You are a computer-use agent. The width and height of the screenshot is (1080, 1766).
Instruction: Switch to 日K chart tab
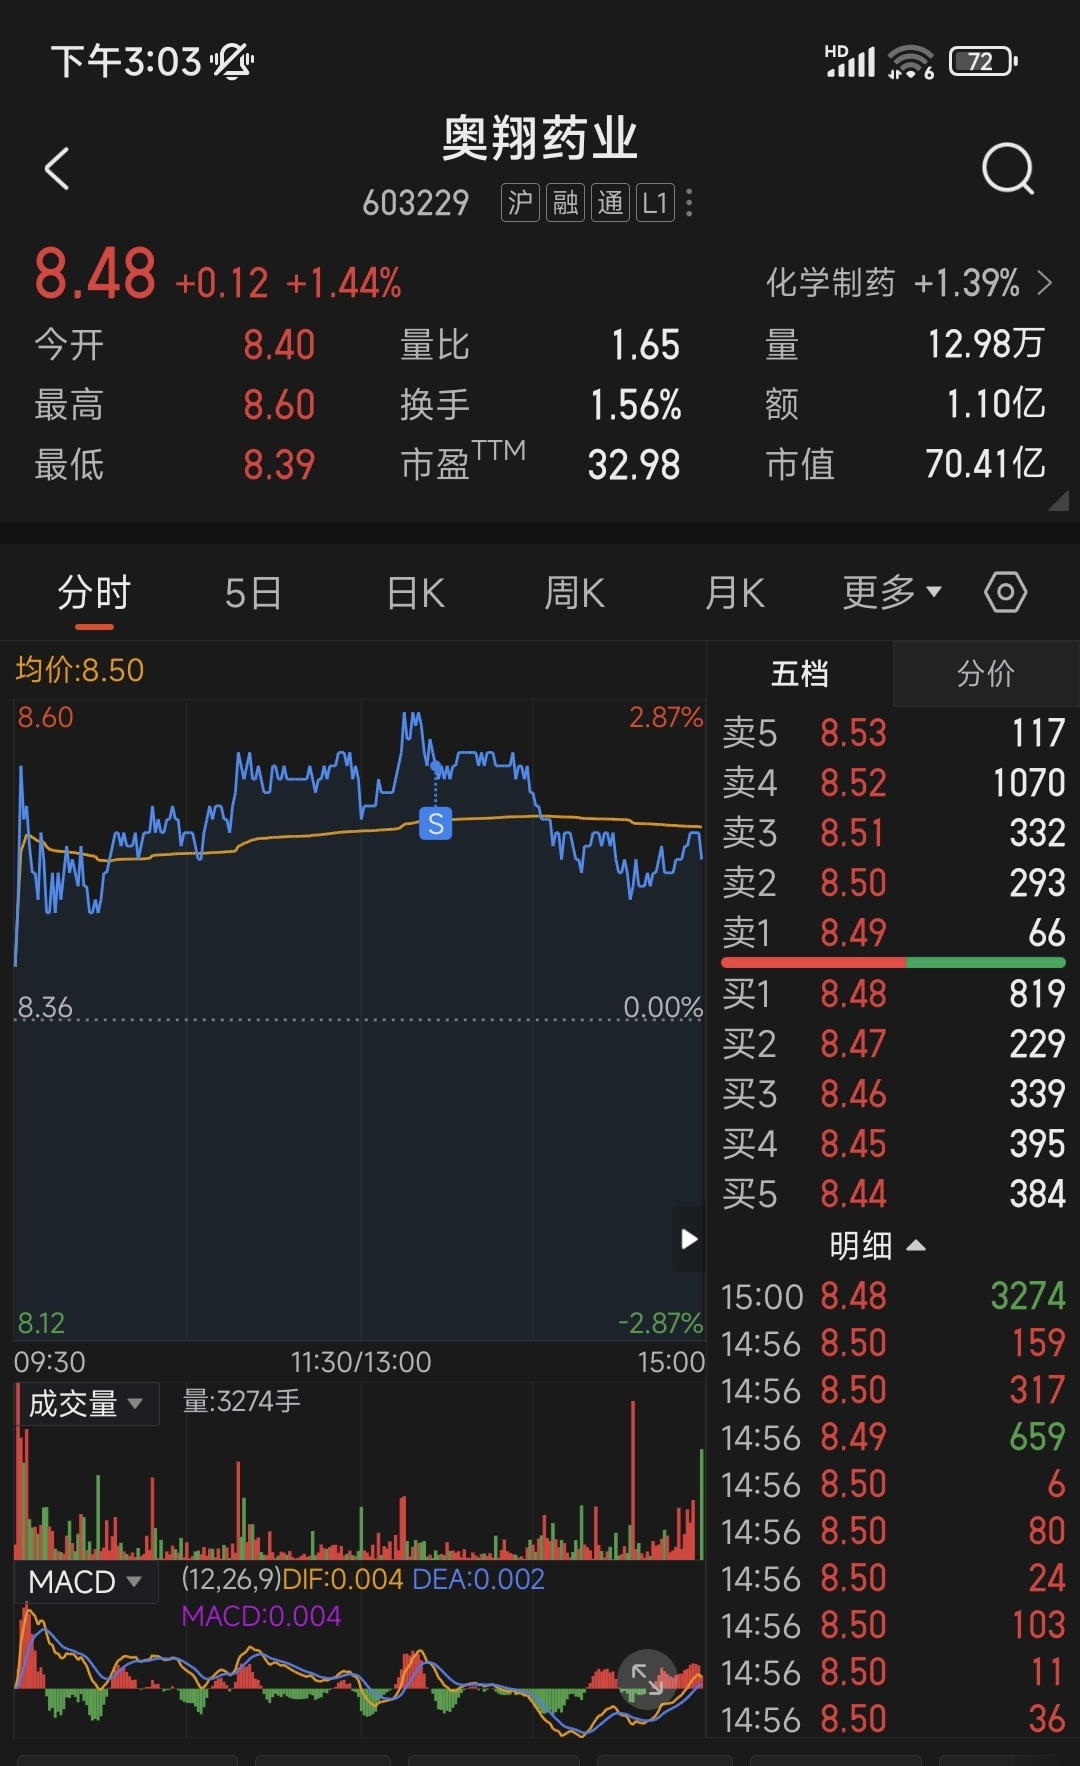pos(415,593)
